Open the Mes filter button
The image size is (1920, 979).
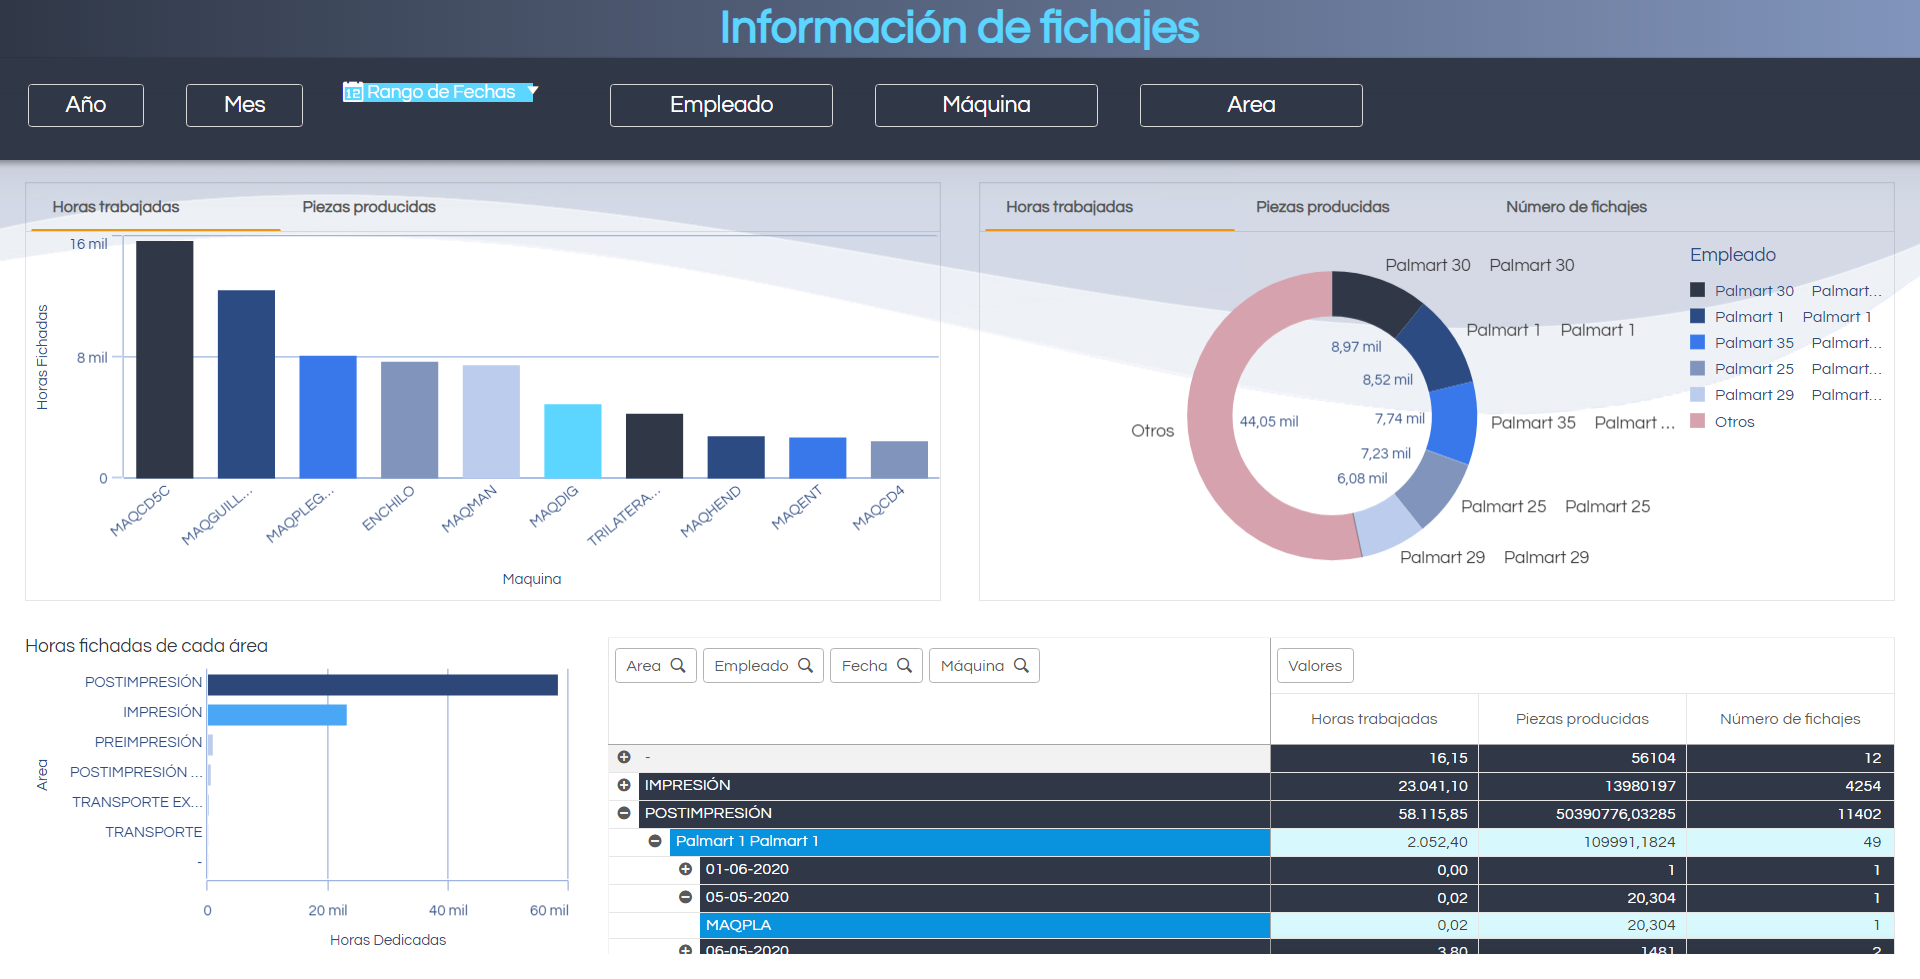pyautogui.click(x=244, y=105)
